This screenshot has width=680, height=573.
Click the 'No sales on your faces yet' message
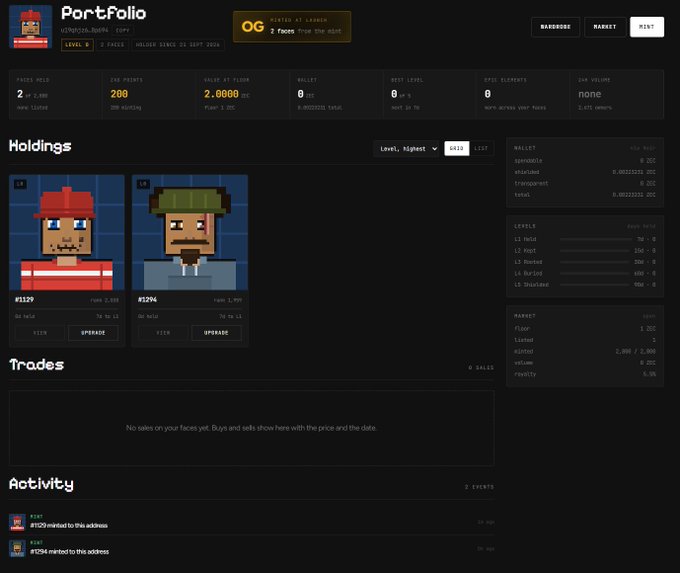point(252,428)
